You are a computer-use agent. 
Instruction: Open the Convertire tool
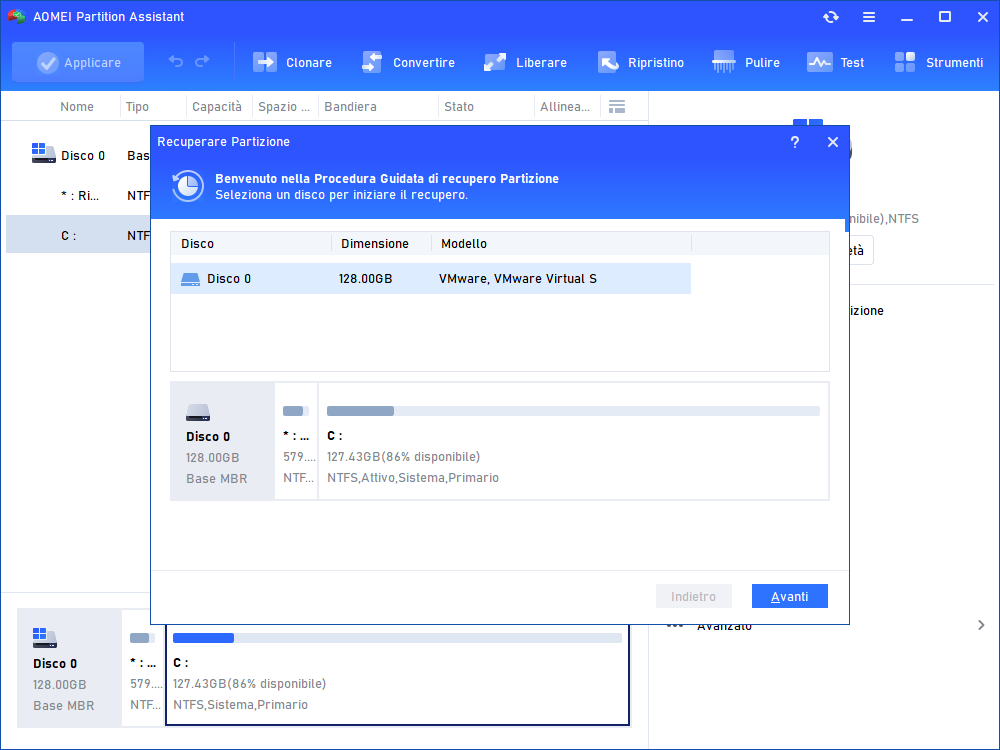408,62
